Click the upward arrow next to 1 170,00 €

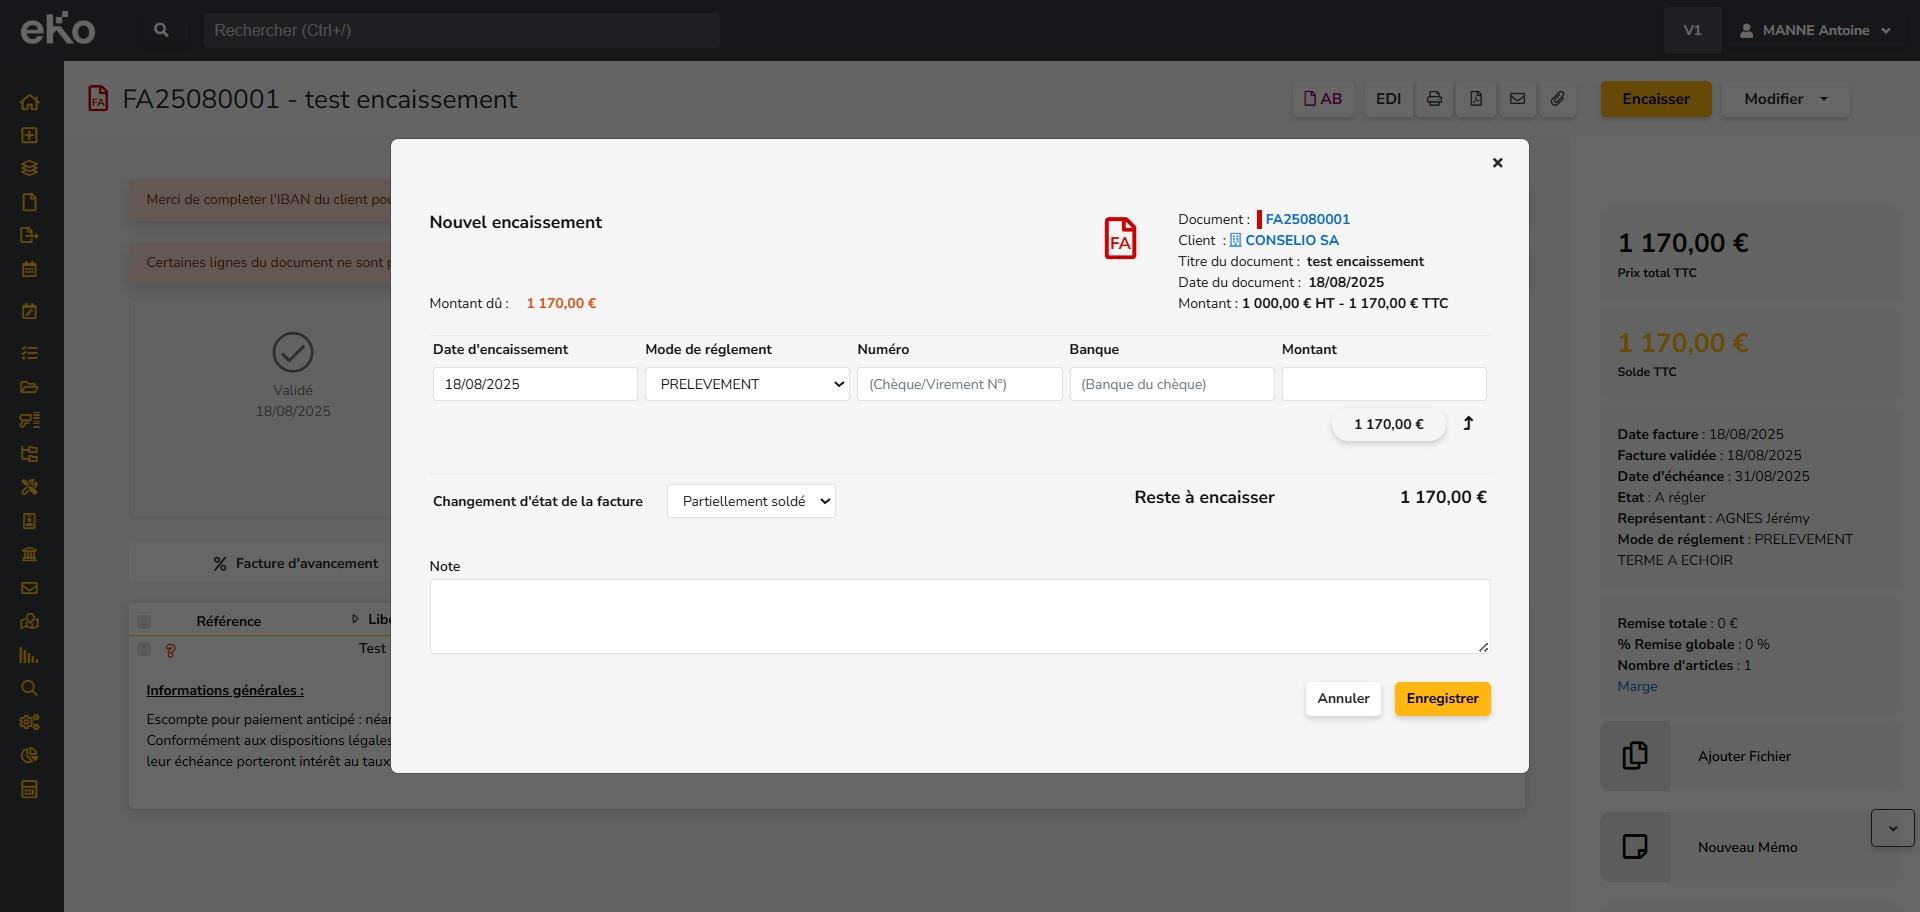pyautogui.click(x=1468, y=424)
